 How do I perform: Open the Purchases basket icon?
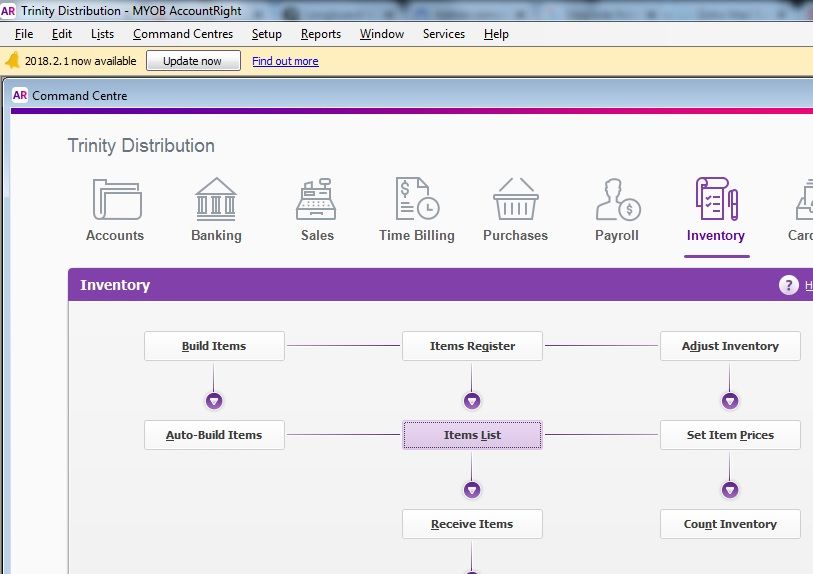[515, 200]
